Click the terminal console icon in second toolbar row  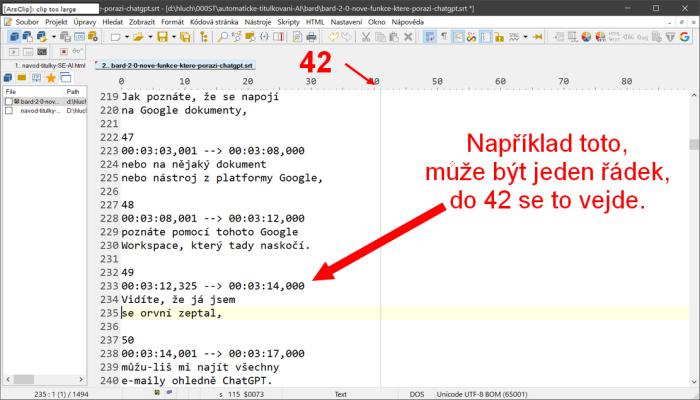[42, 52]
